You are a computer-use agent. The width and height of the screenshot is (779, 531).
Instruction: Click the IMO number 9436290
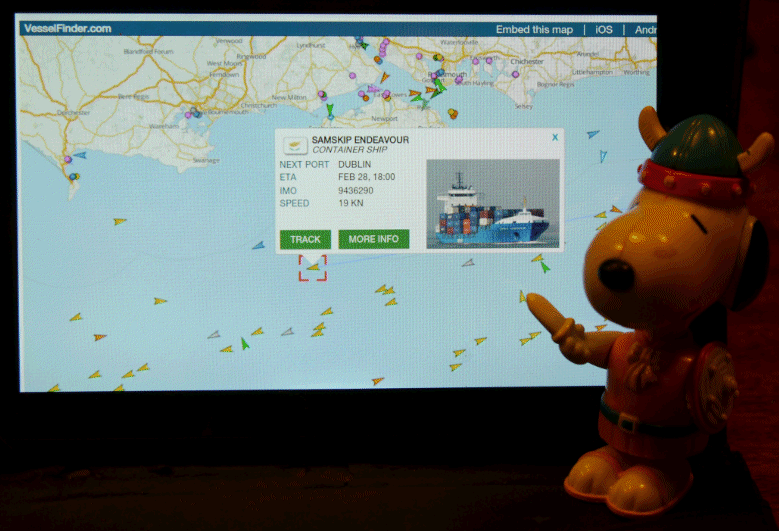pos(355,190)
